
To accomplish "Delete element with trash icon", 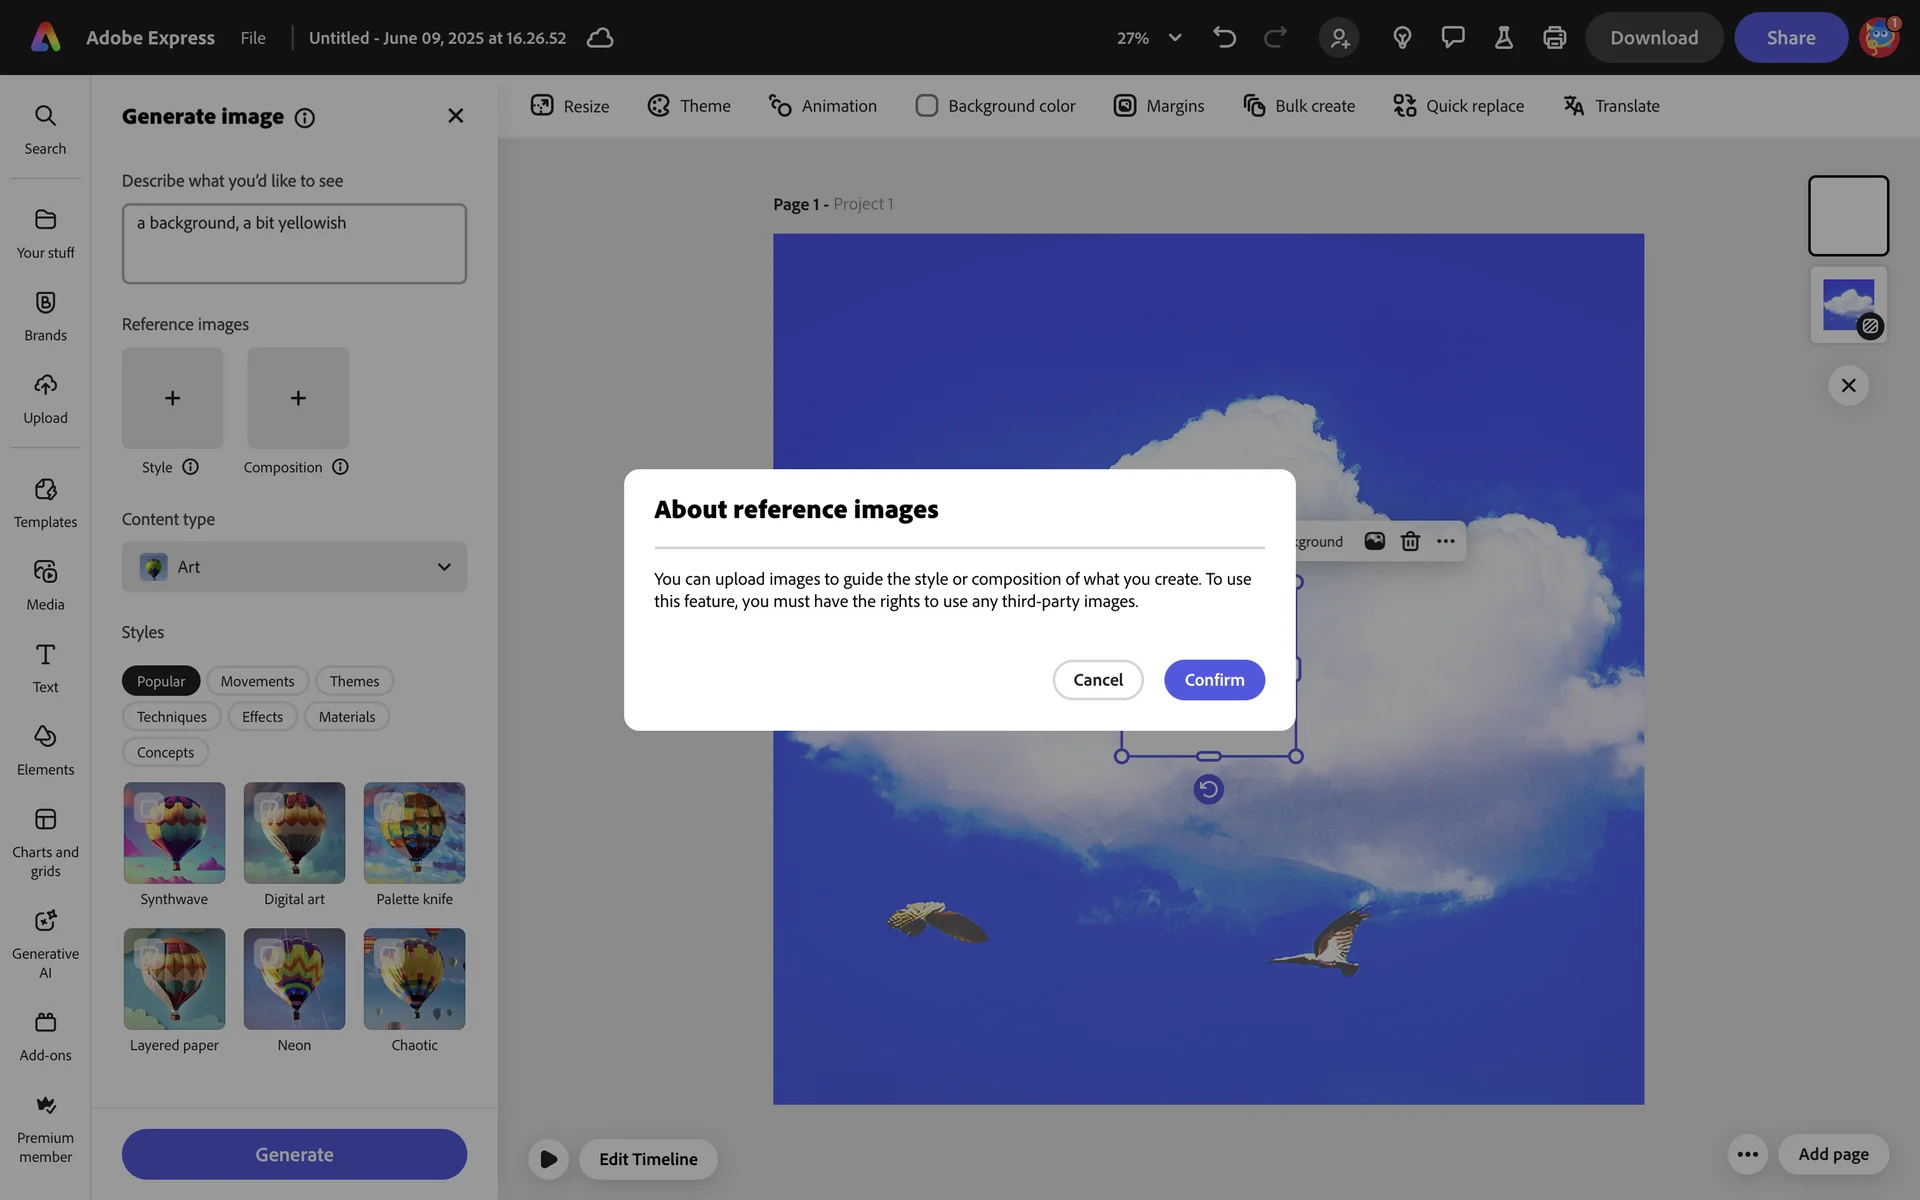I will click(x=1410, y=541).
